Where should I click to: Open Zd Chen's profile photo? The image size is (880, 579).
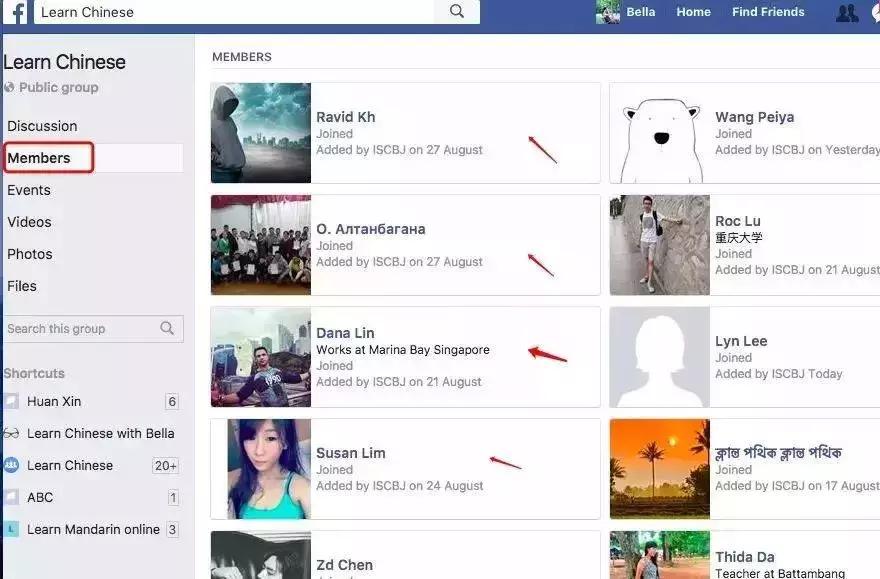tap(260, 555)
